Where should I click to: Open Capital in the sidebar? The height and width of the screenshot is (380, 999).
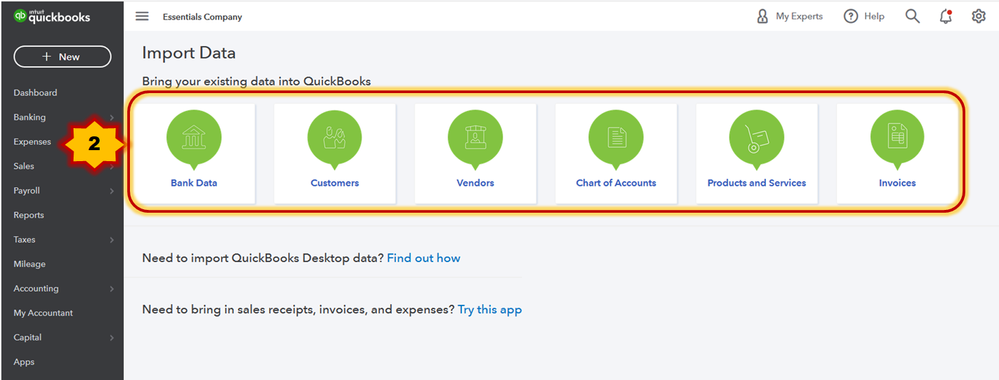(x=27, y=337)
